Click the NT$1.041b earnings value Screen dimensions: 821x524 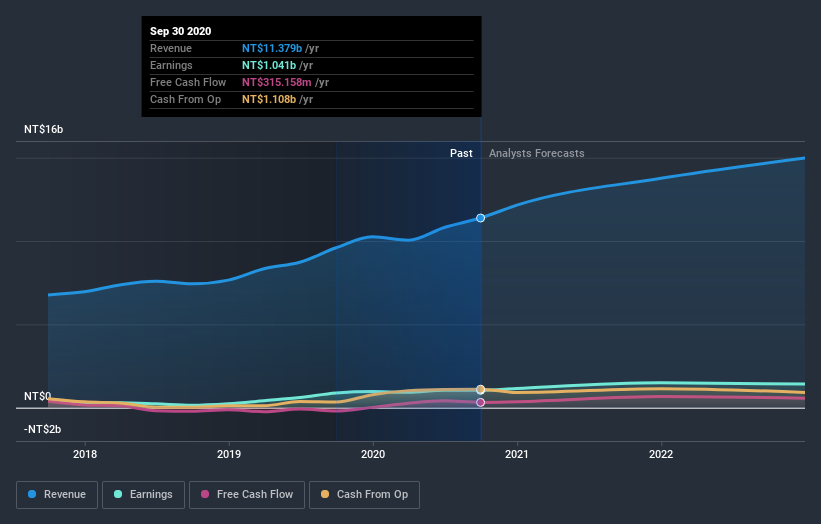[269, 65]
